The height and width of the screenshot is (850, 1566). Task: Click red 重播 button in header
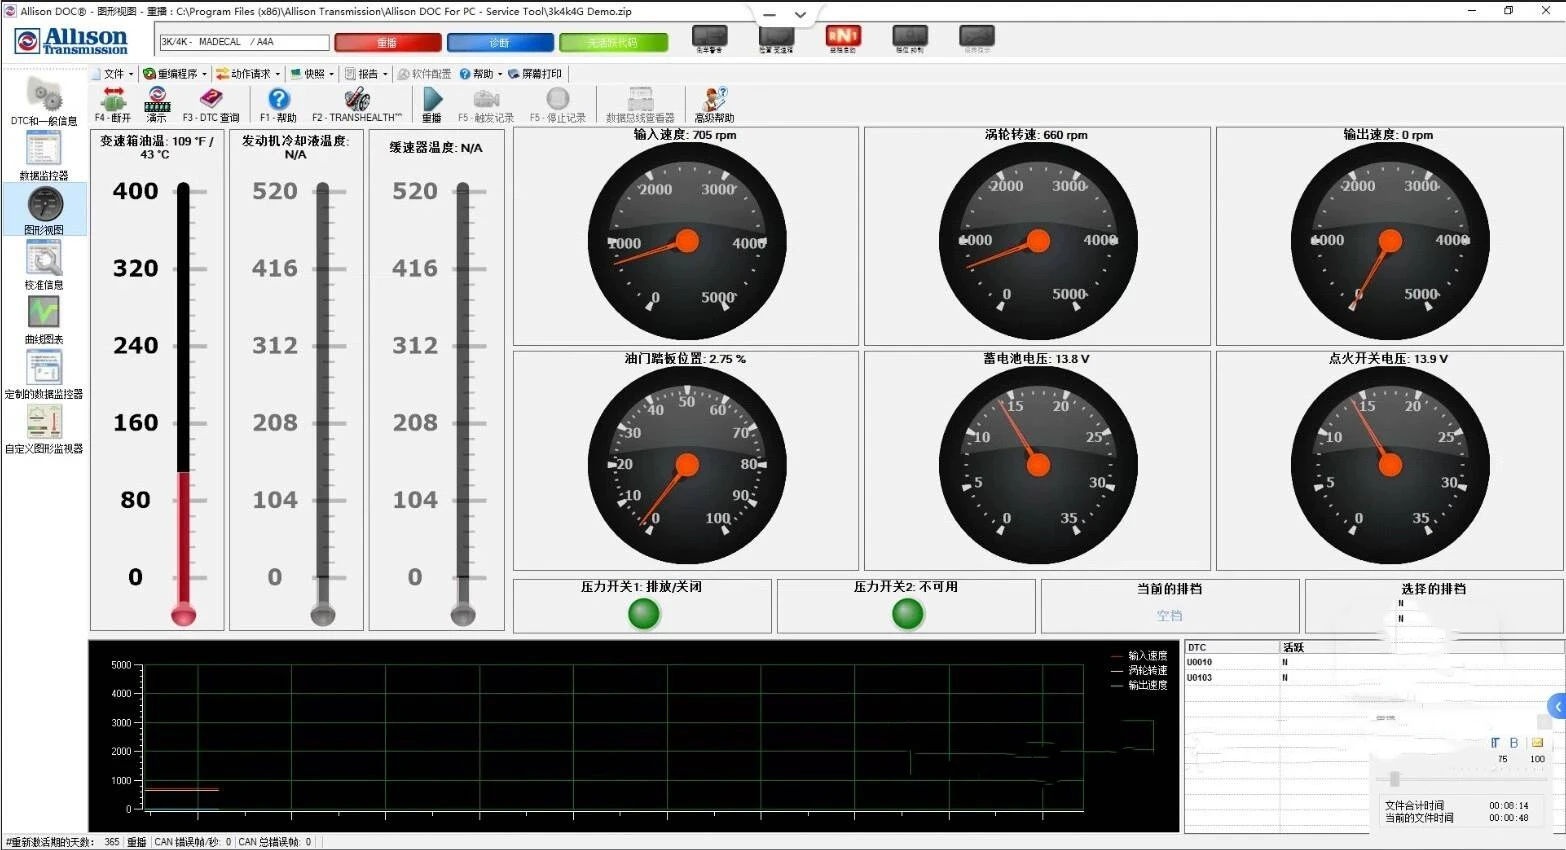[388, 42]
